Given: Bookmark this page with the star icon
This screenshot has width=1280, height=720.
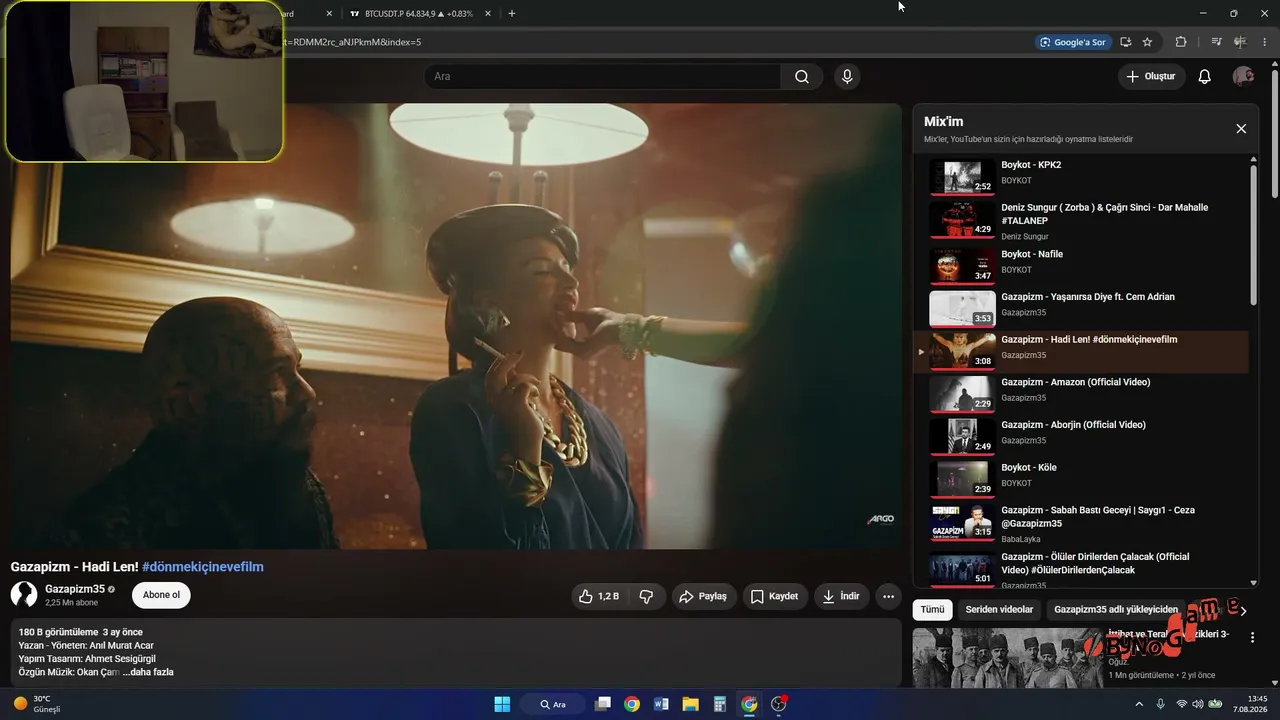Looking at the screenshot, I should point(1147,42).
